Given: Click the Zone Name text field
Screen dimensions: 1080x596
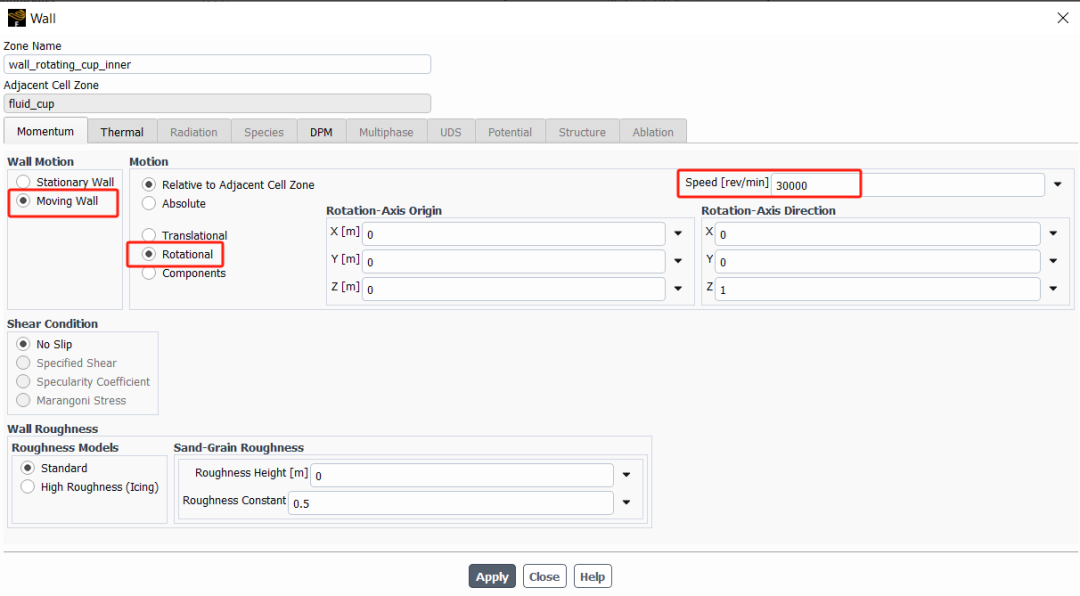Looking at the screenshot, I should point(217,65).
